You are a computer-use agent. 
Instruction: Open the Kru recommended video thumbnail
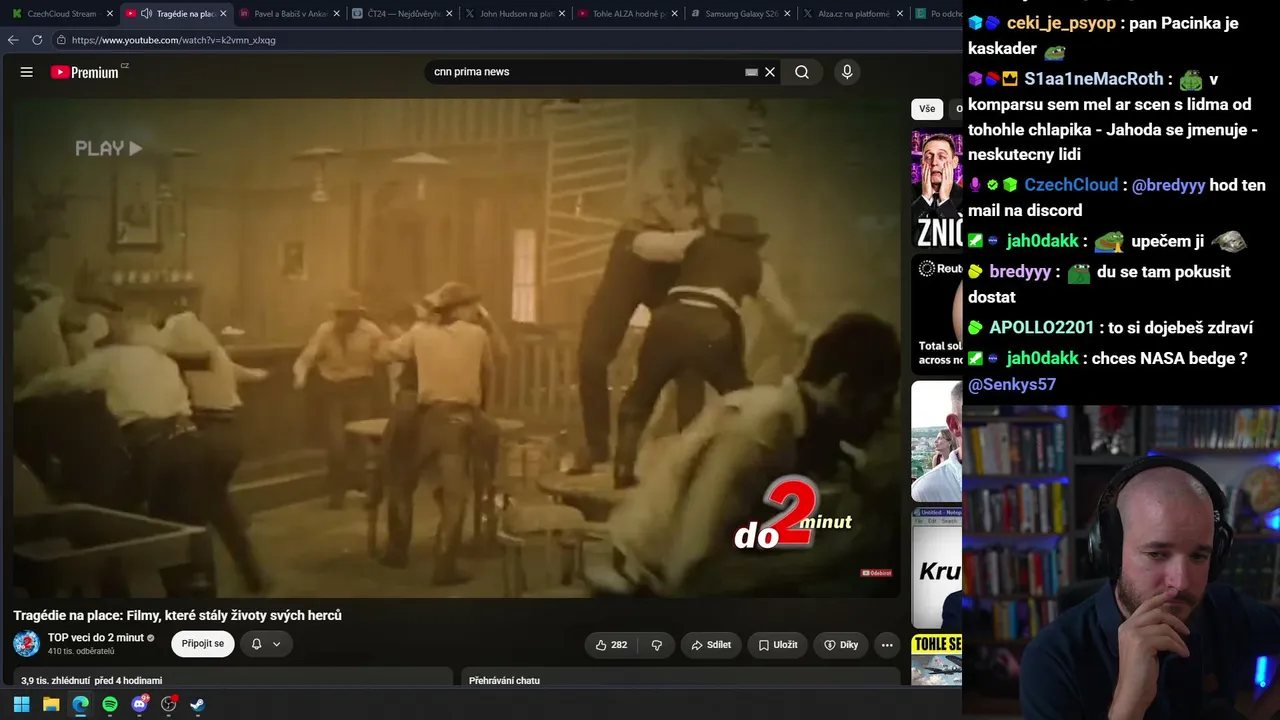click(937, 567)
